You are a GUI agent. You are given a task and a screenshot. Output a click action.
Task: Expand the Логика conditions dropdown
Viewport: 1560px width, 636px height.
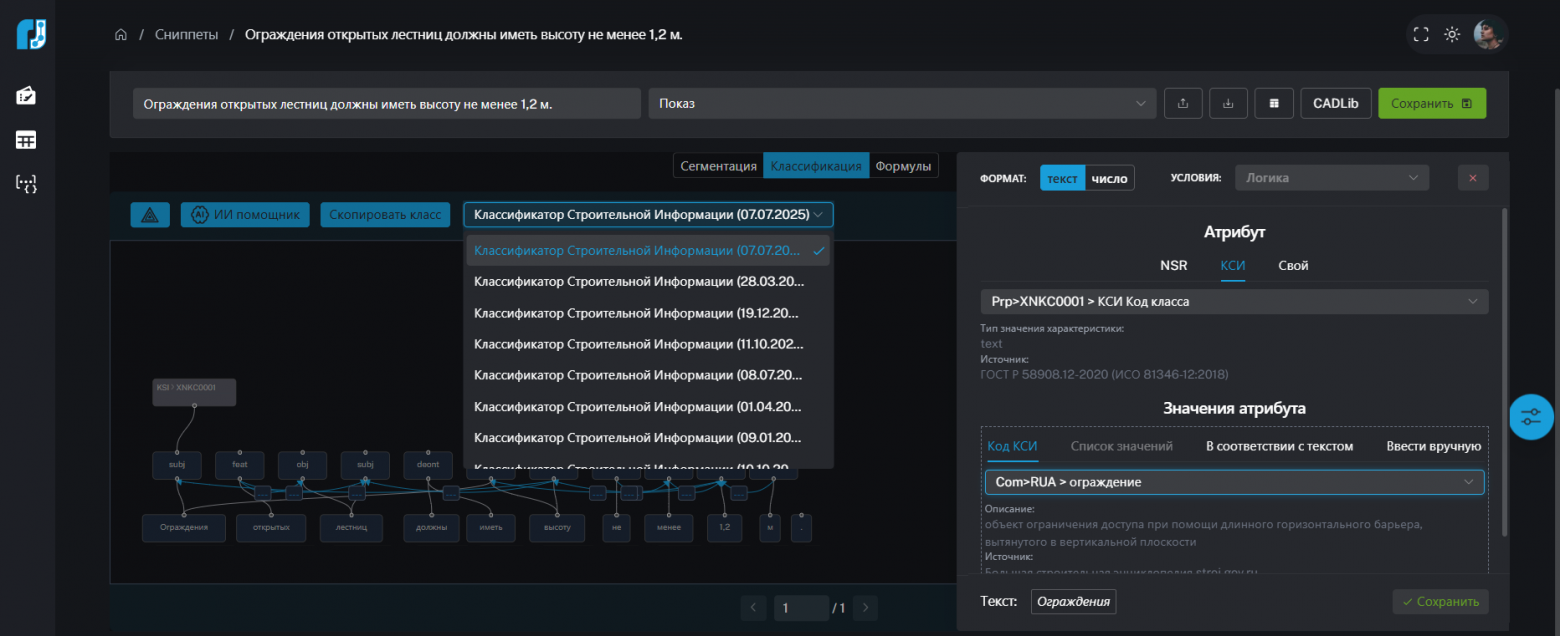click(x=1331, y=178)
